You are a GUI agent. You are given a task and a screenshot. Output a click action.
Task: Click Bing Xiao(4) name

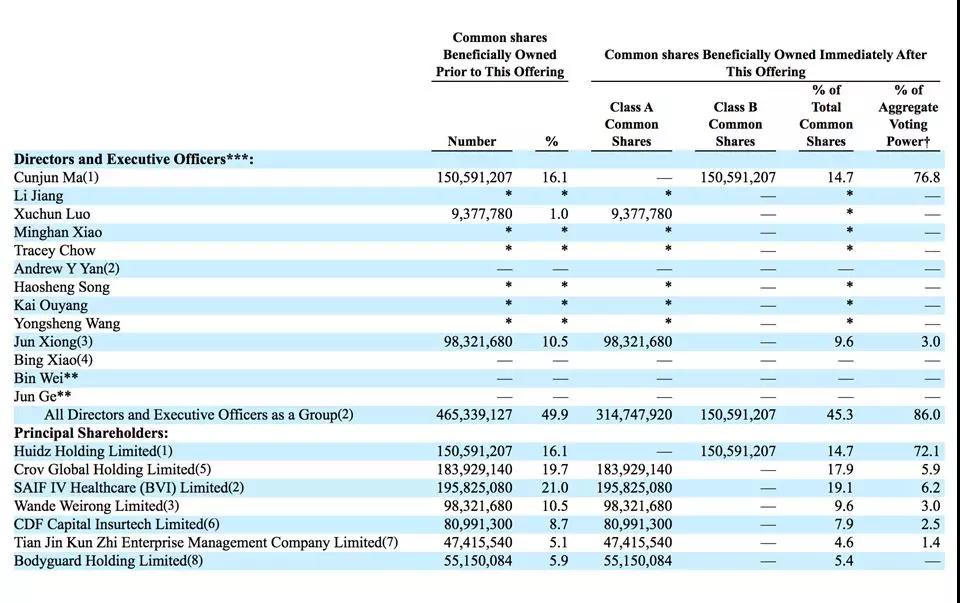coord(53,360)
